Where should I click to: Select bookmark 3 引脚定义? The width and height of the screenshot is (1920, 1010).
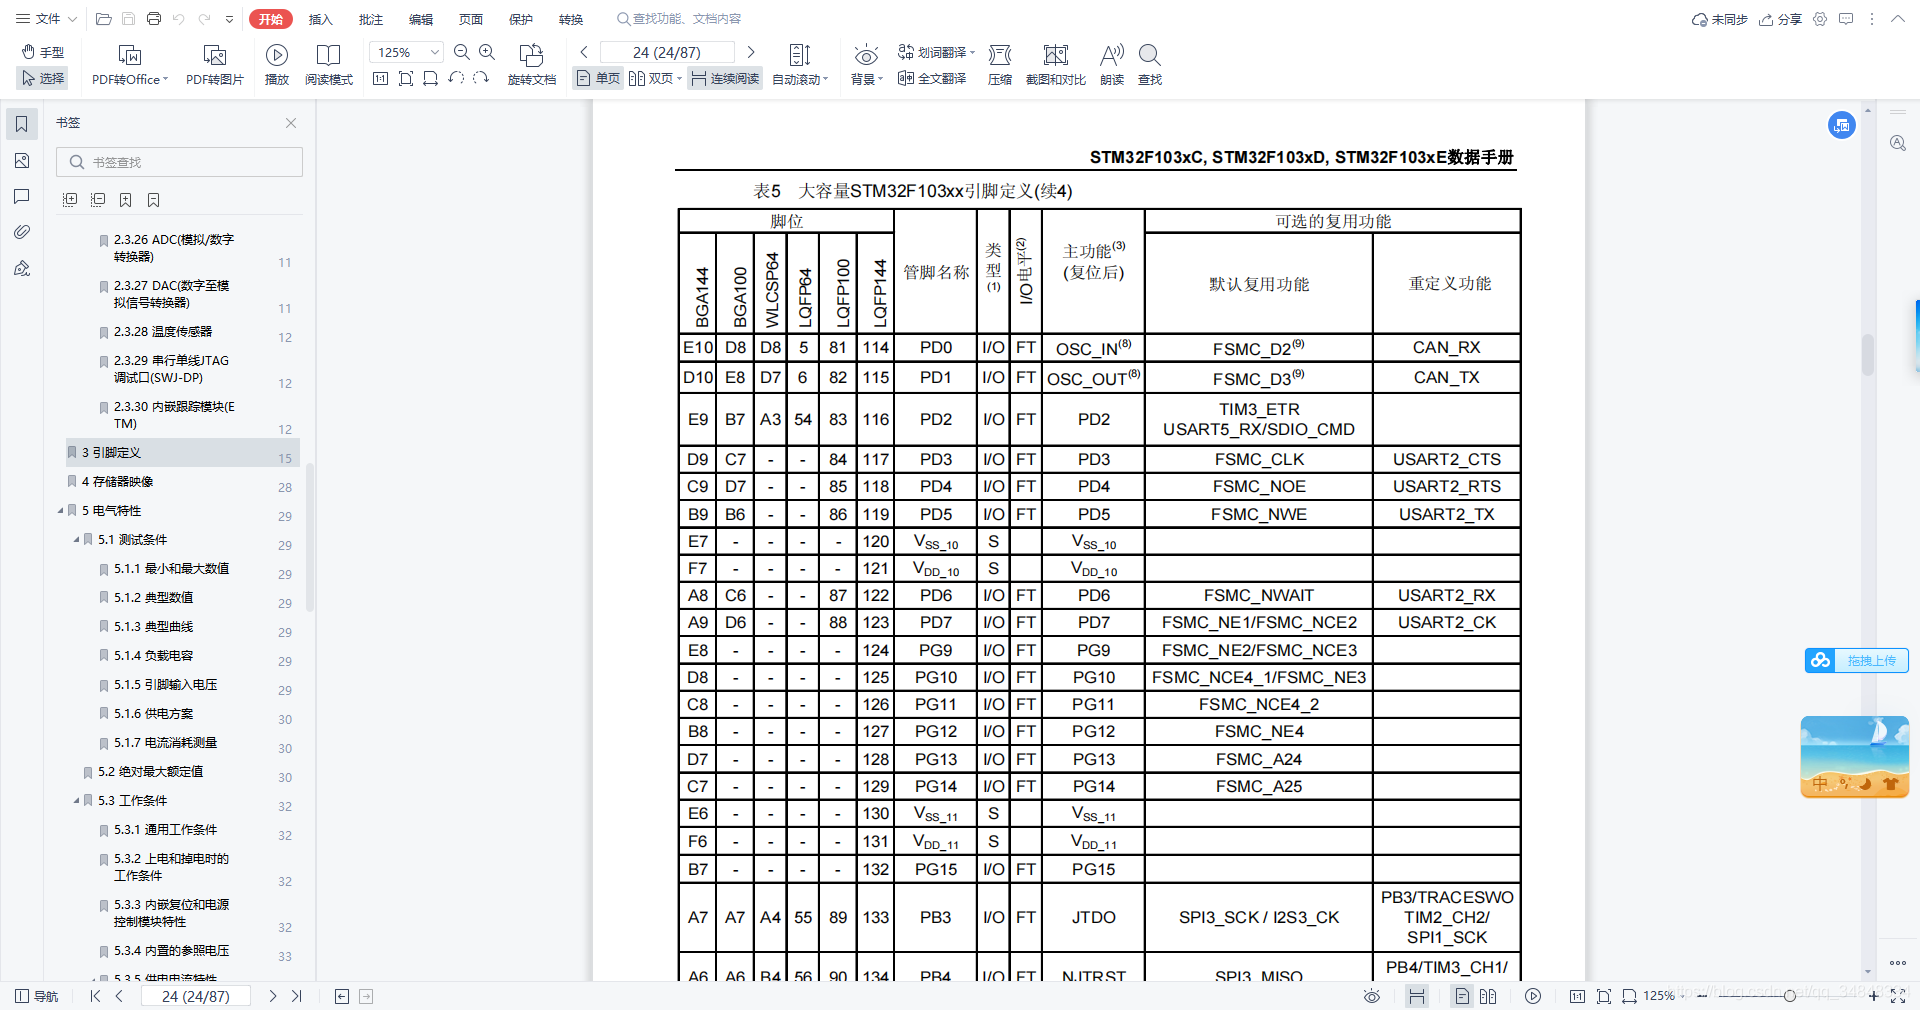coord(182,453)
